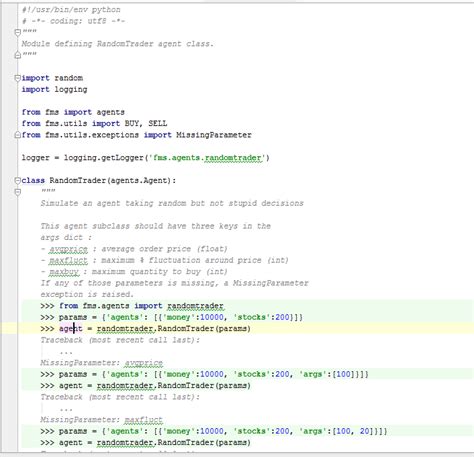The width and height of the screenshot is (474, 457).
Task: Click the underlined 'maxbuy' parameter description
Action: (64, 272)
